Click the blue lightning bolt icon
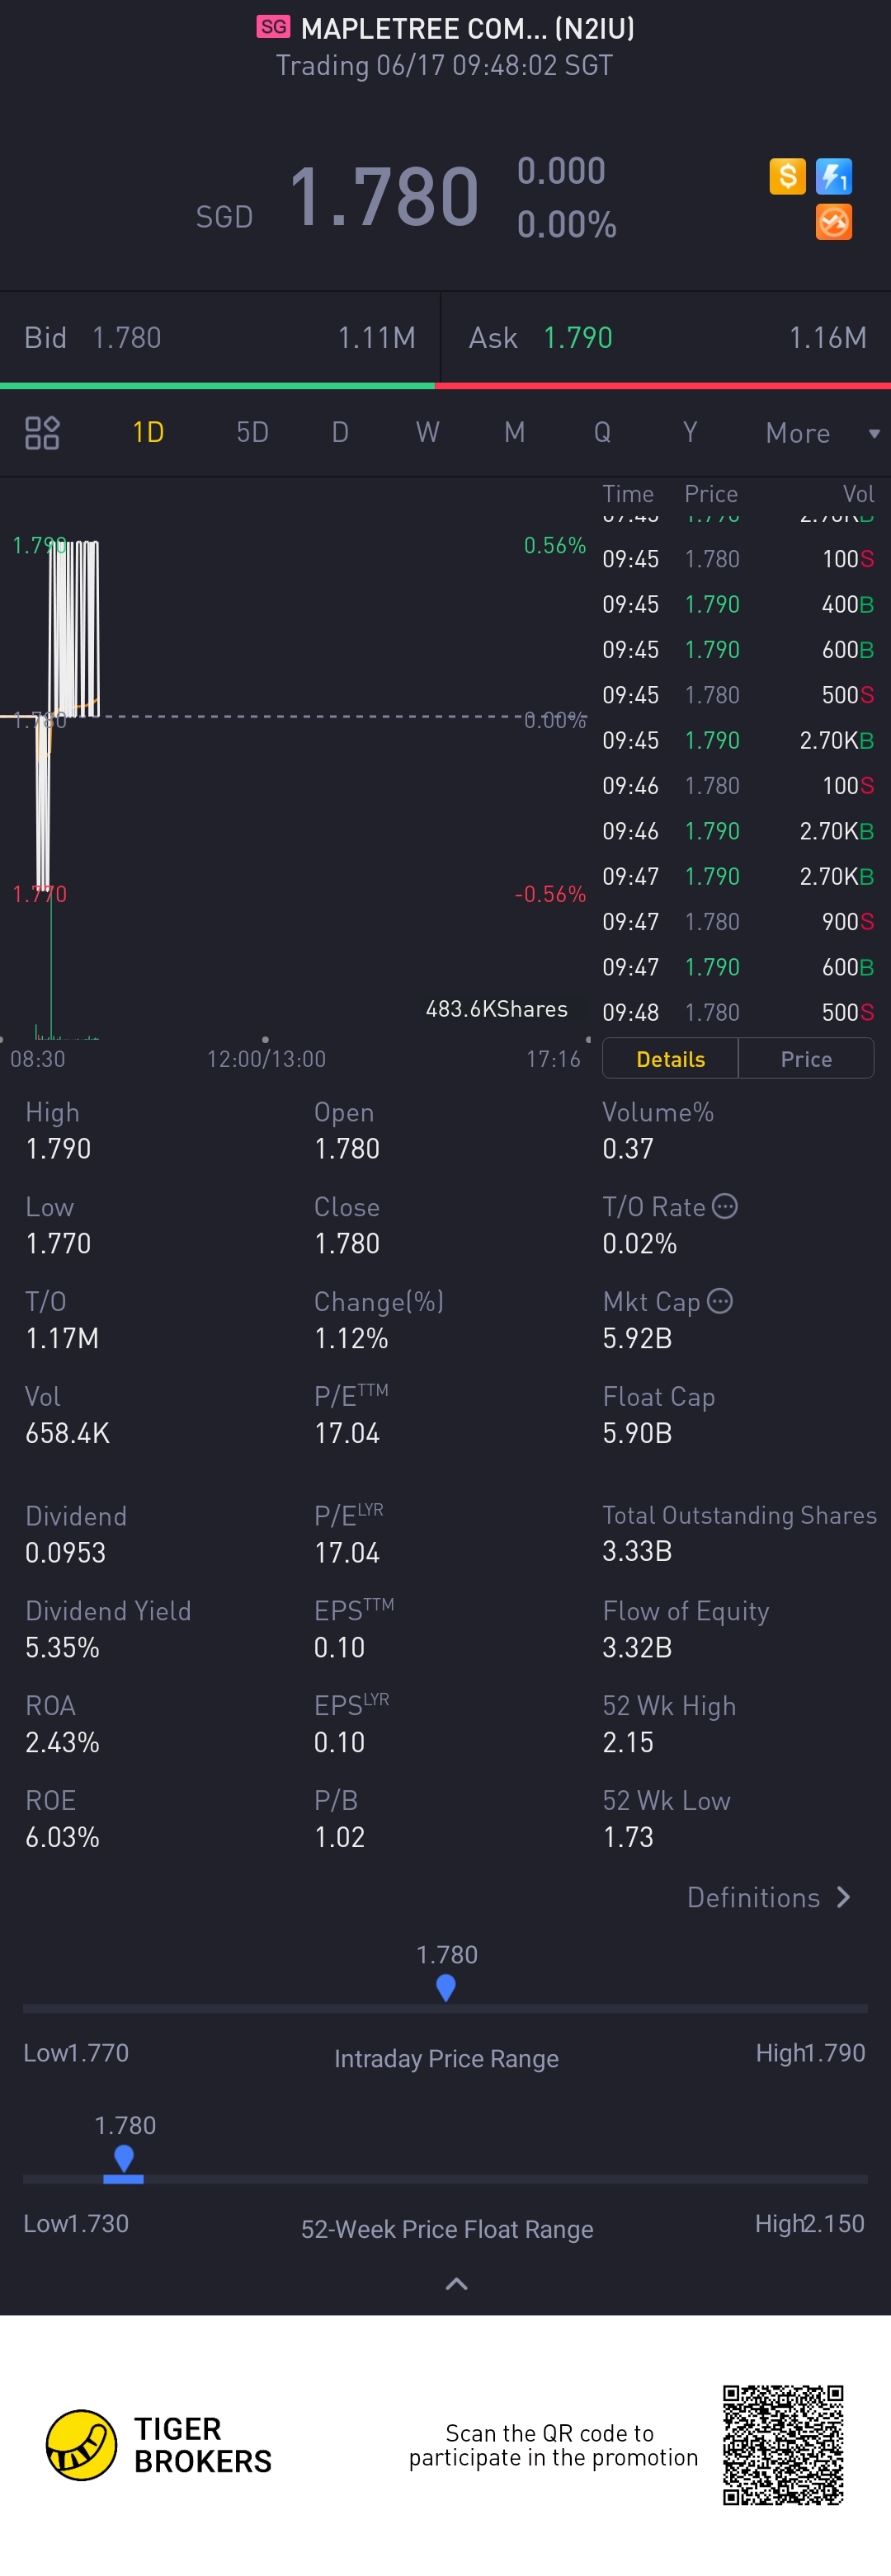Image resolution: width=891 pixels, height=2576 pixels. pos(833,176)
